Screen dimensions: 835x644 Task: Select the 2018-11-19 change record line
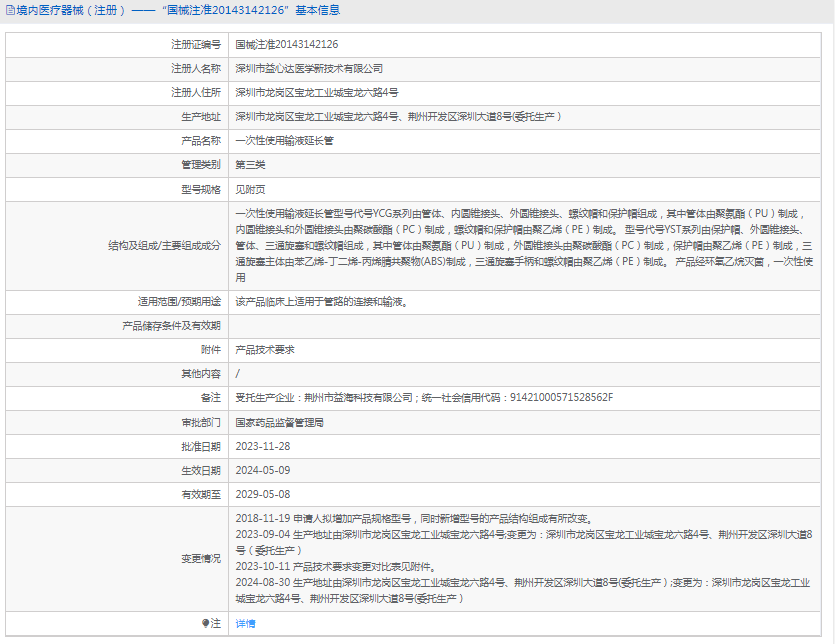(x=414, y=518)
